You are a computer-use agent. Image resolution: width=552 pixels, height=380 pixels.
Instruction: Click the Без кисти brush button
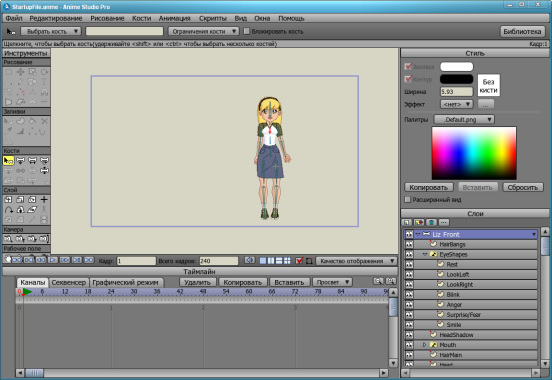[489, 85]
